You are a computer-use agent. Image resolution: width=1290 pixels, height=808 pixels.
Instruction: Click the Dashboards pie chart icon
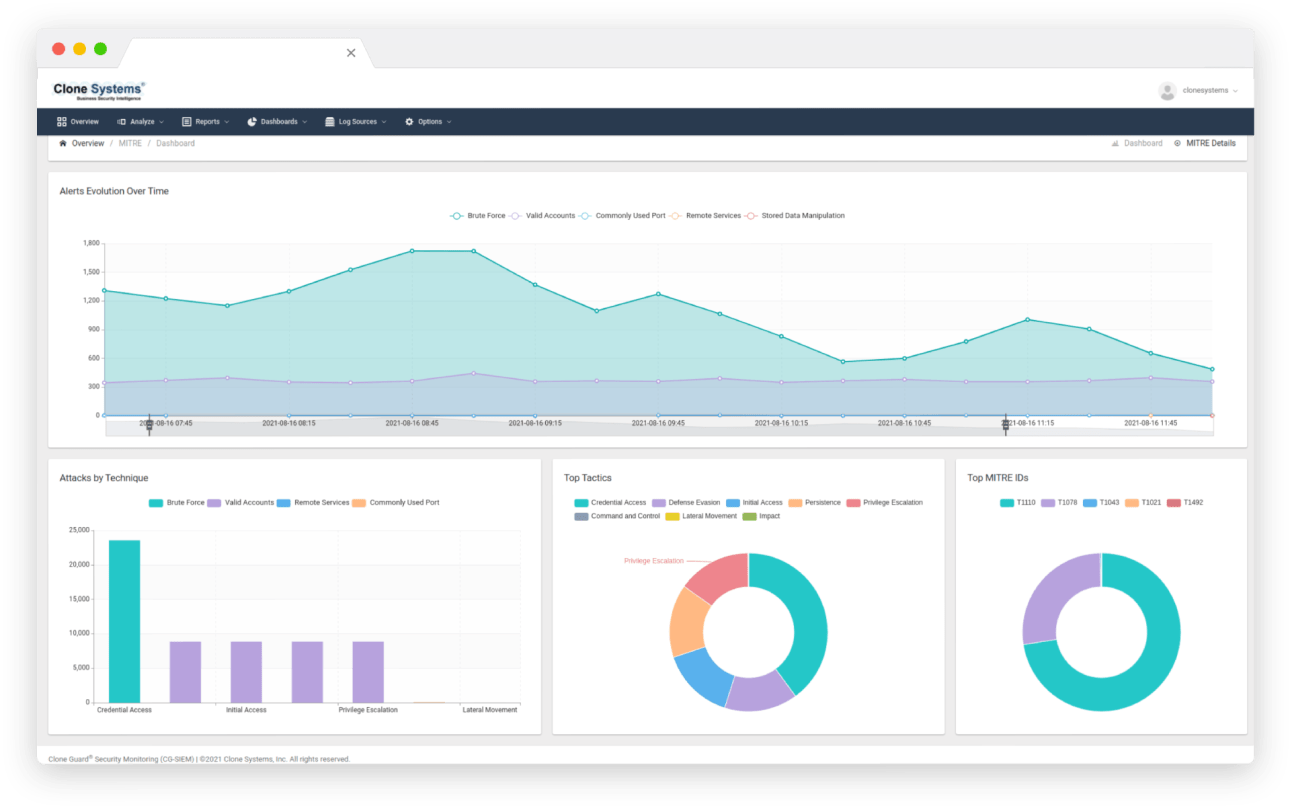tap(252, 122)
